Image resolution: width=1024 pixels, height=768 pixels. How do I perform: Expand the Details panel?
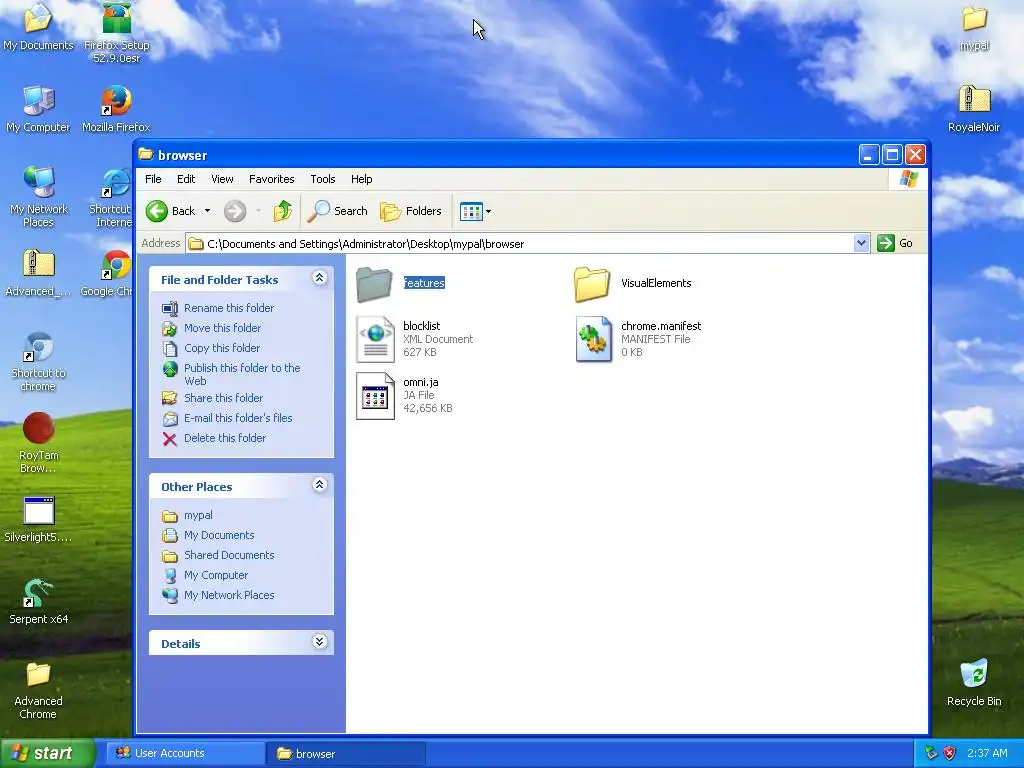tap(319, 642)
